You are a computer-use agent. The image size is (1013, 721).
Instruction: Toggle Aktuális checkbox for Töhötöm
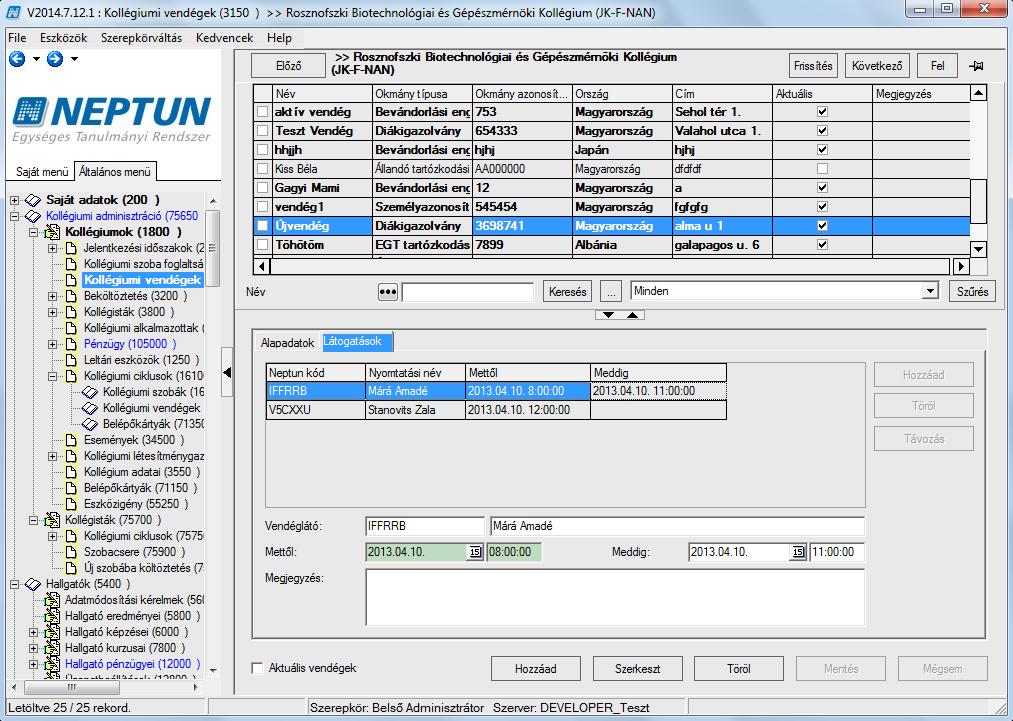pyautogui.click(x=822, y=245)
